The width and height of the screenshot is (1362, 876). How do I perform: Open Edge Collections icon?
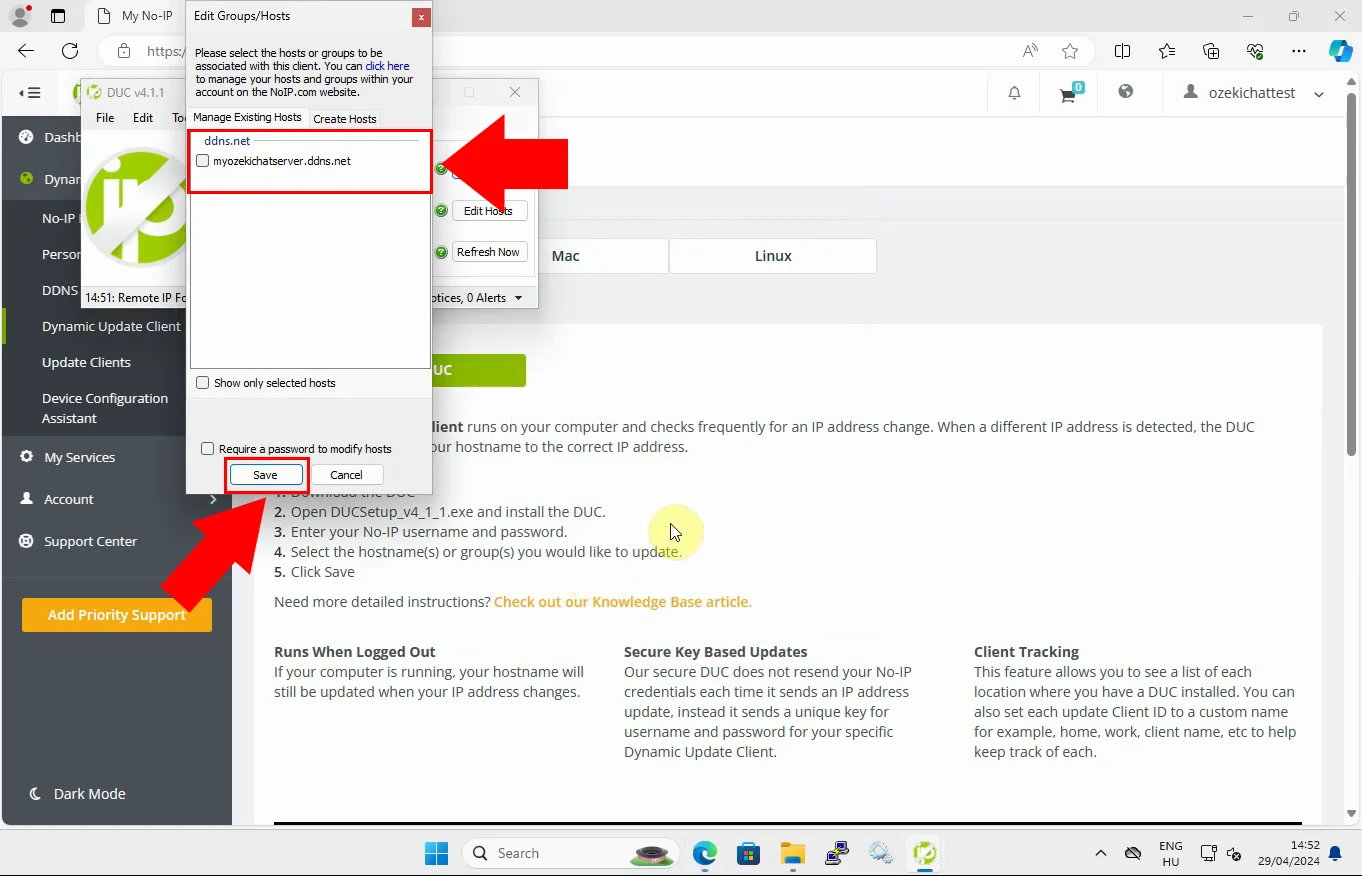point(1211,51)
